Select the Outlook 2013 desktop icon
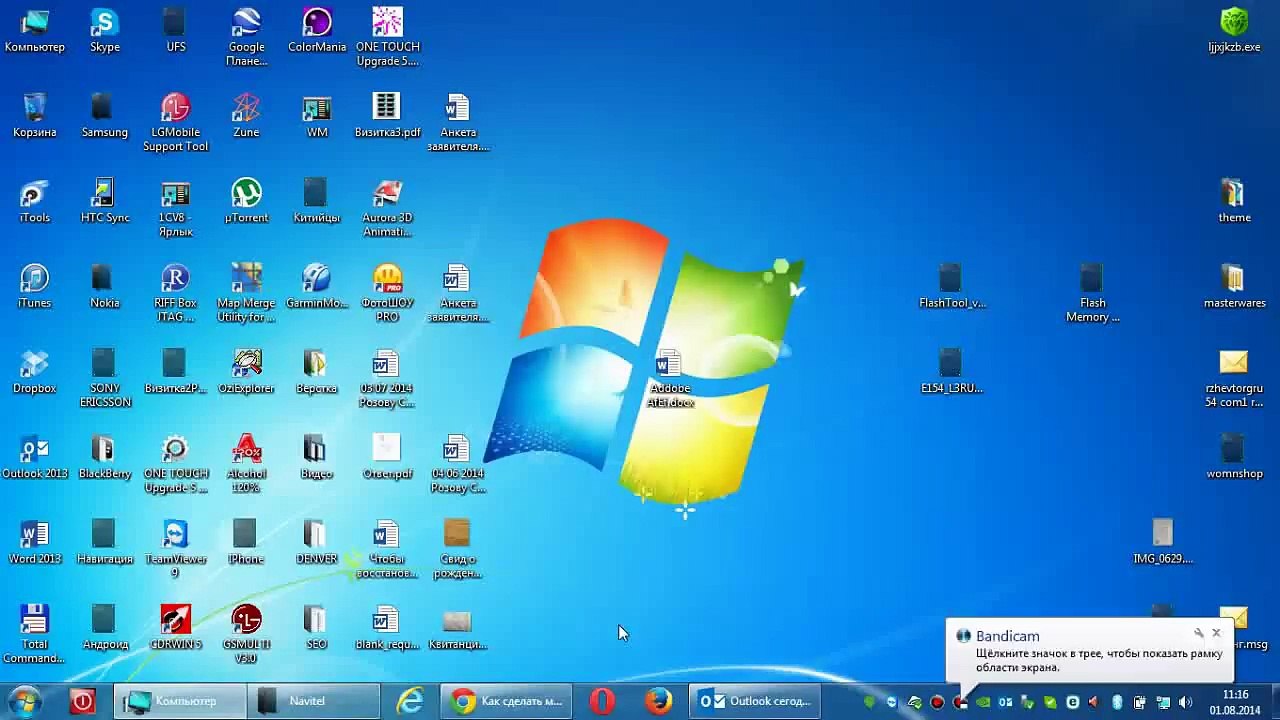The height and width of the screenshot is (720, 1280). [x=34, y=457]
